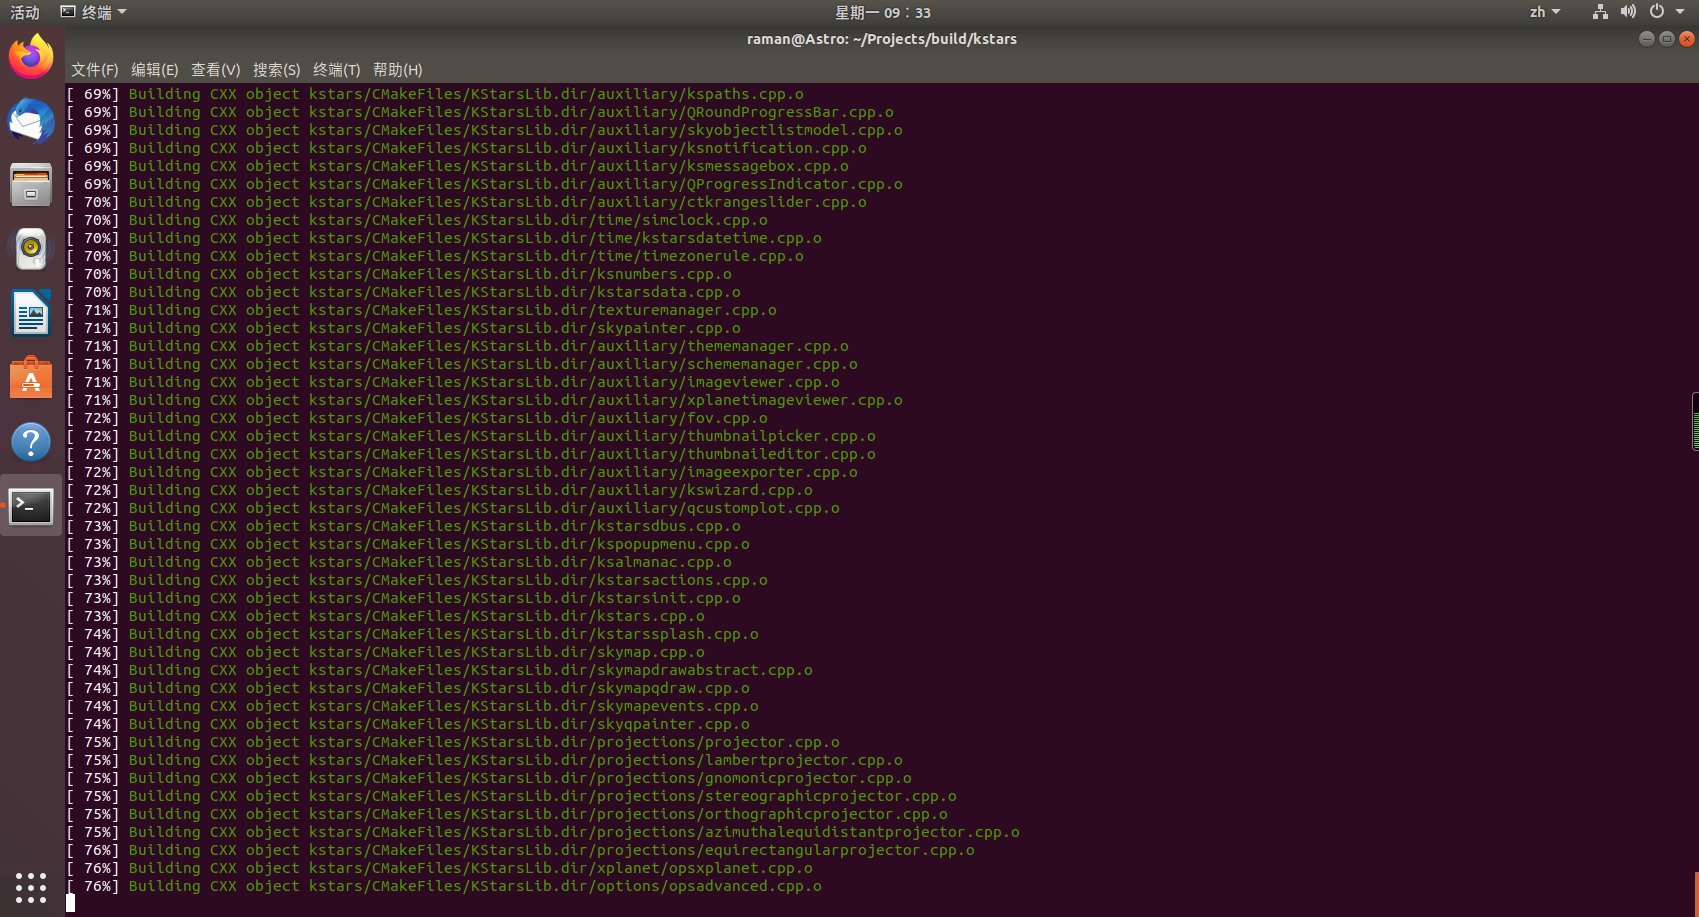The height and width of the screenshot is (917, 1699).
Task: Click line with thumbnailpicker.cpp.o
Action: [x=471, y=436]
